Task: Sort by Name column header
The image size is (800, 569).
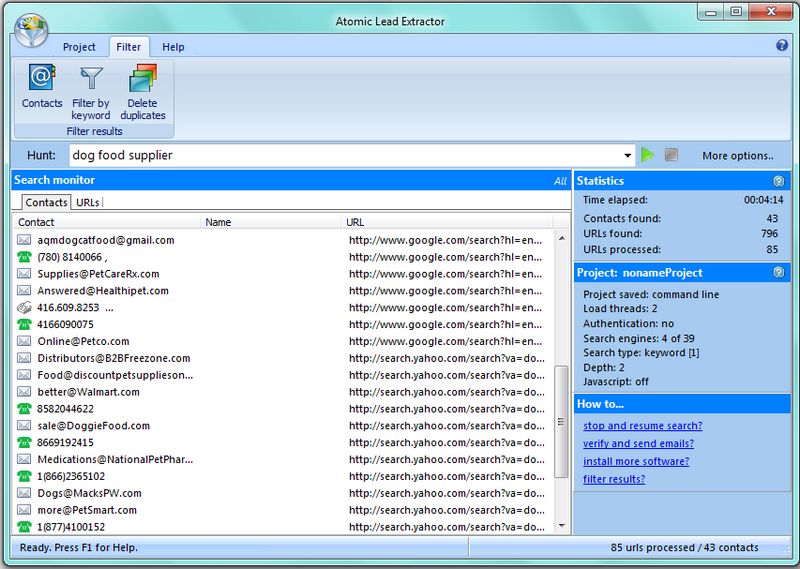Action: pyautogui.click(x=271, y=222)
